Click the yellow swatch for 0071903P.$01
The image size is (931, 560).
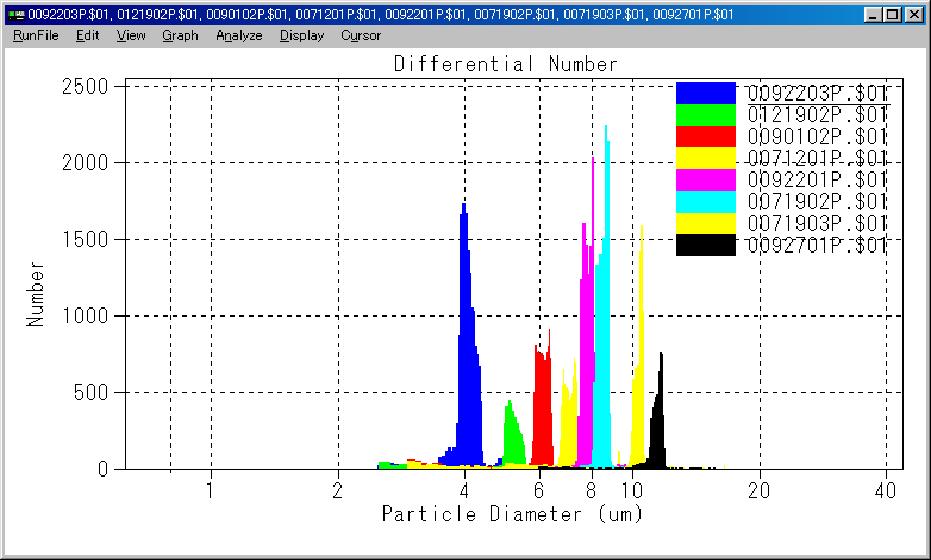click(705, 223)
